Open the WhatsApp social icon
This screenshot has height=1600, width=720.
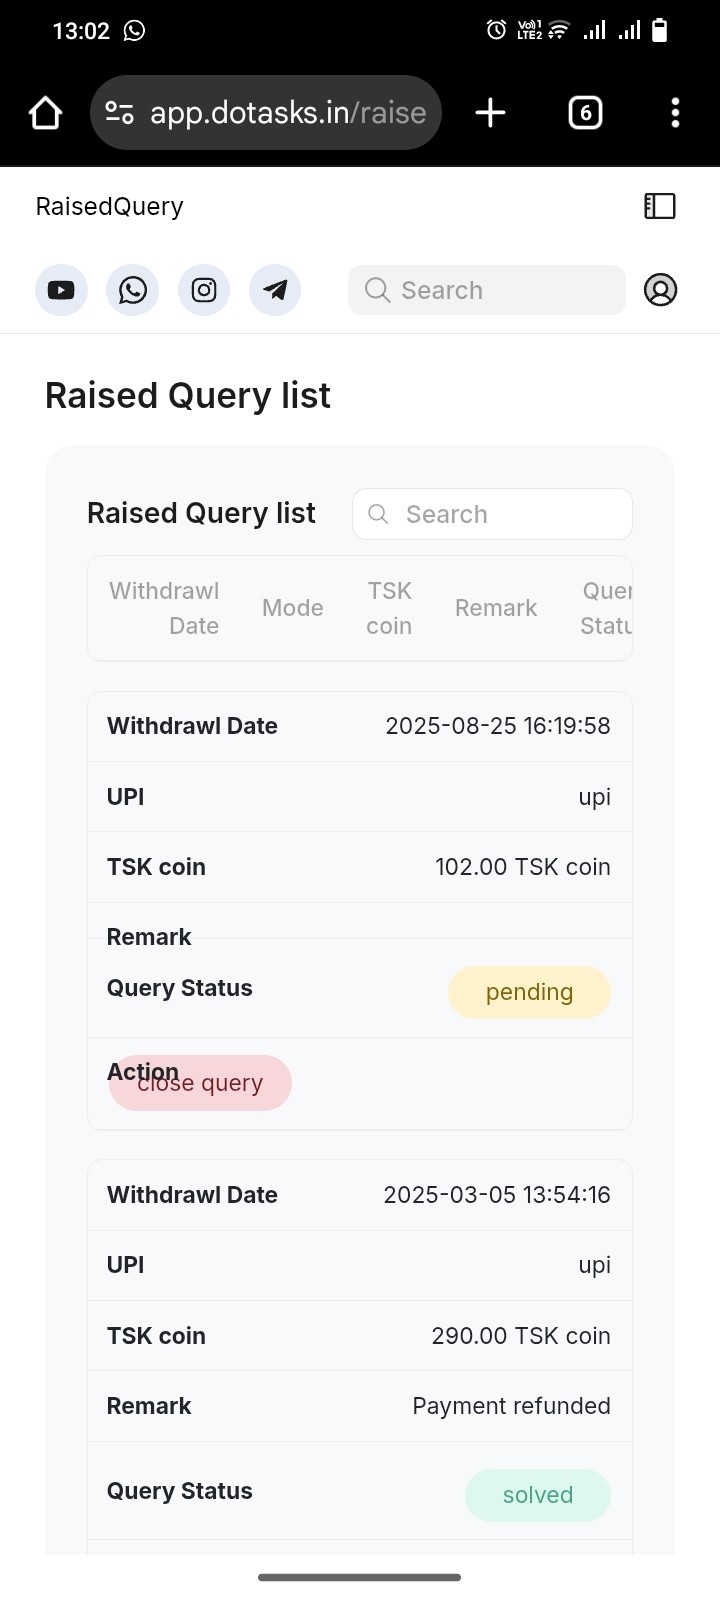tap(132, 290)
